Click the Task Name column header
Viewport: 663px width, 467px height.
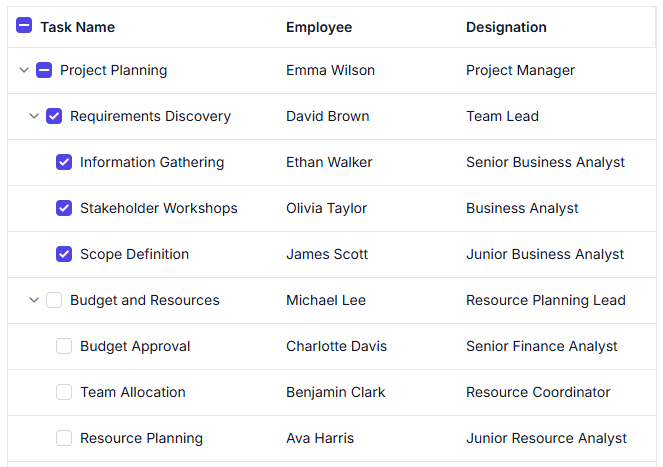pos(78,27)
